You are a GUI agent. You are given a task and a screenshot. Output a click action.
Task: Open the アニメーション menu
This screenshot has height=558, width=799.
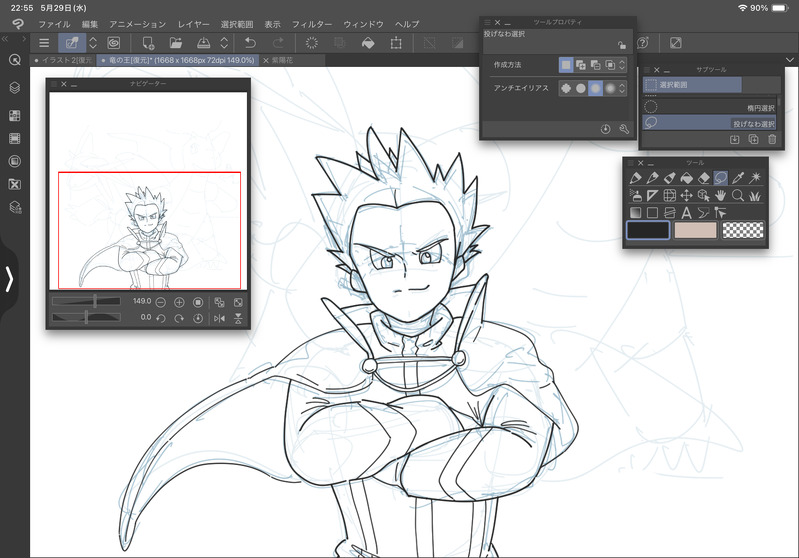[138, 24]
